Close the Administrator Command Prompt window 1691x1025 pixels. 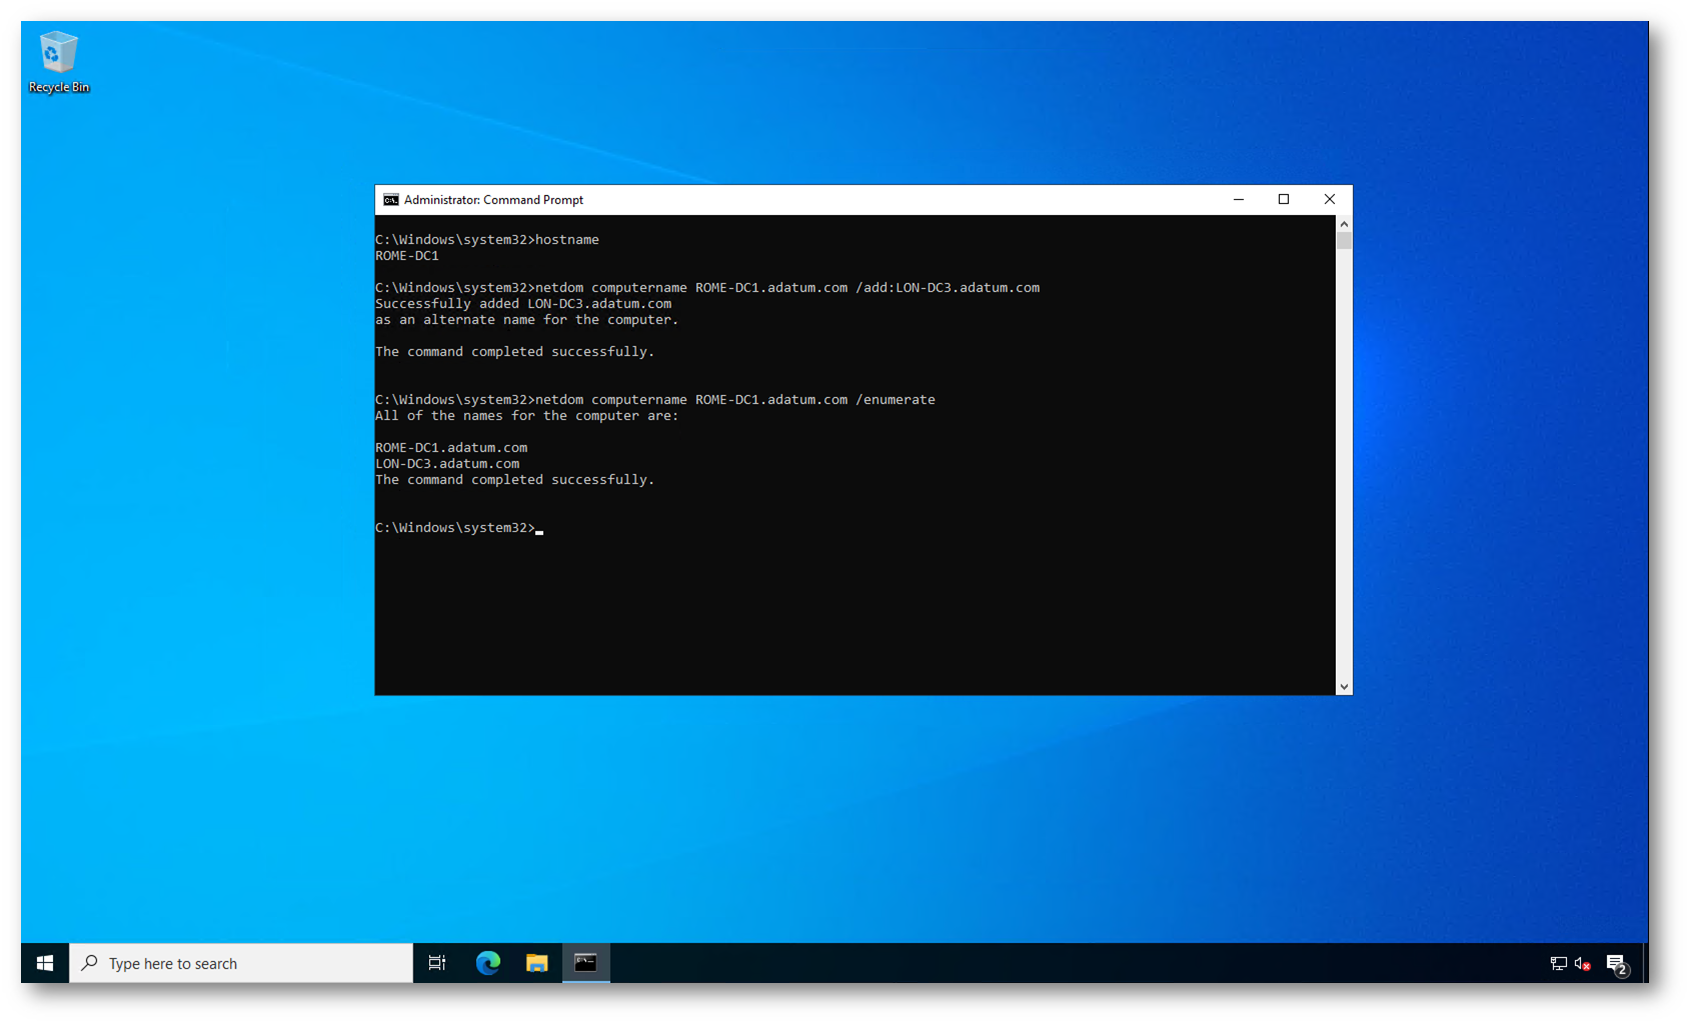1329,200
